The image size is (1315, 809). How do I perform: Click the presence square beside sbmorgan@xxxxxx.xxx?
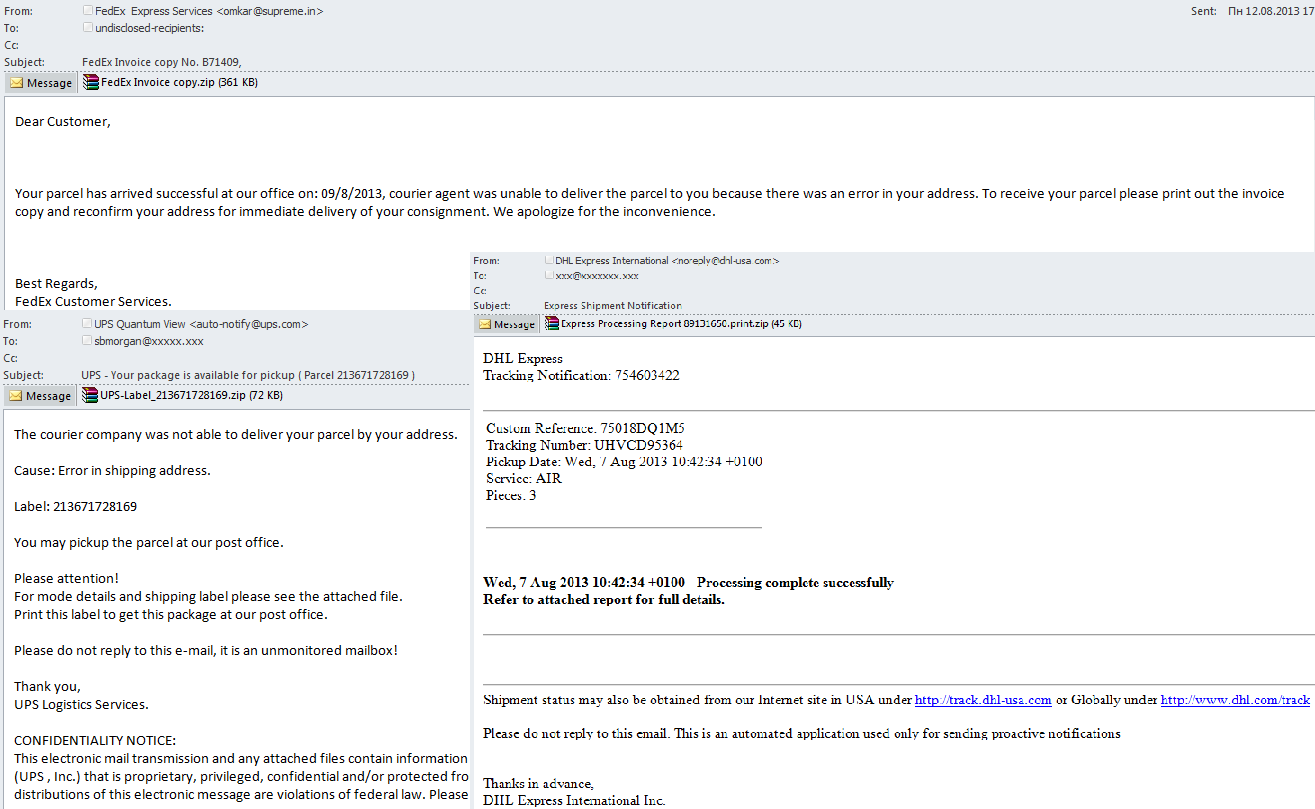point(88,341)
